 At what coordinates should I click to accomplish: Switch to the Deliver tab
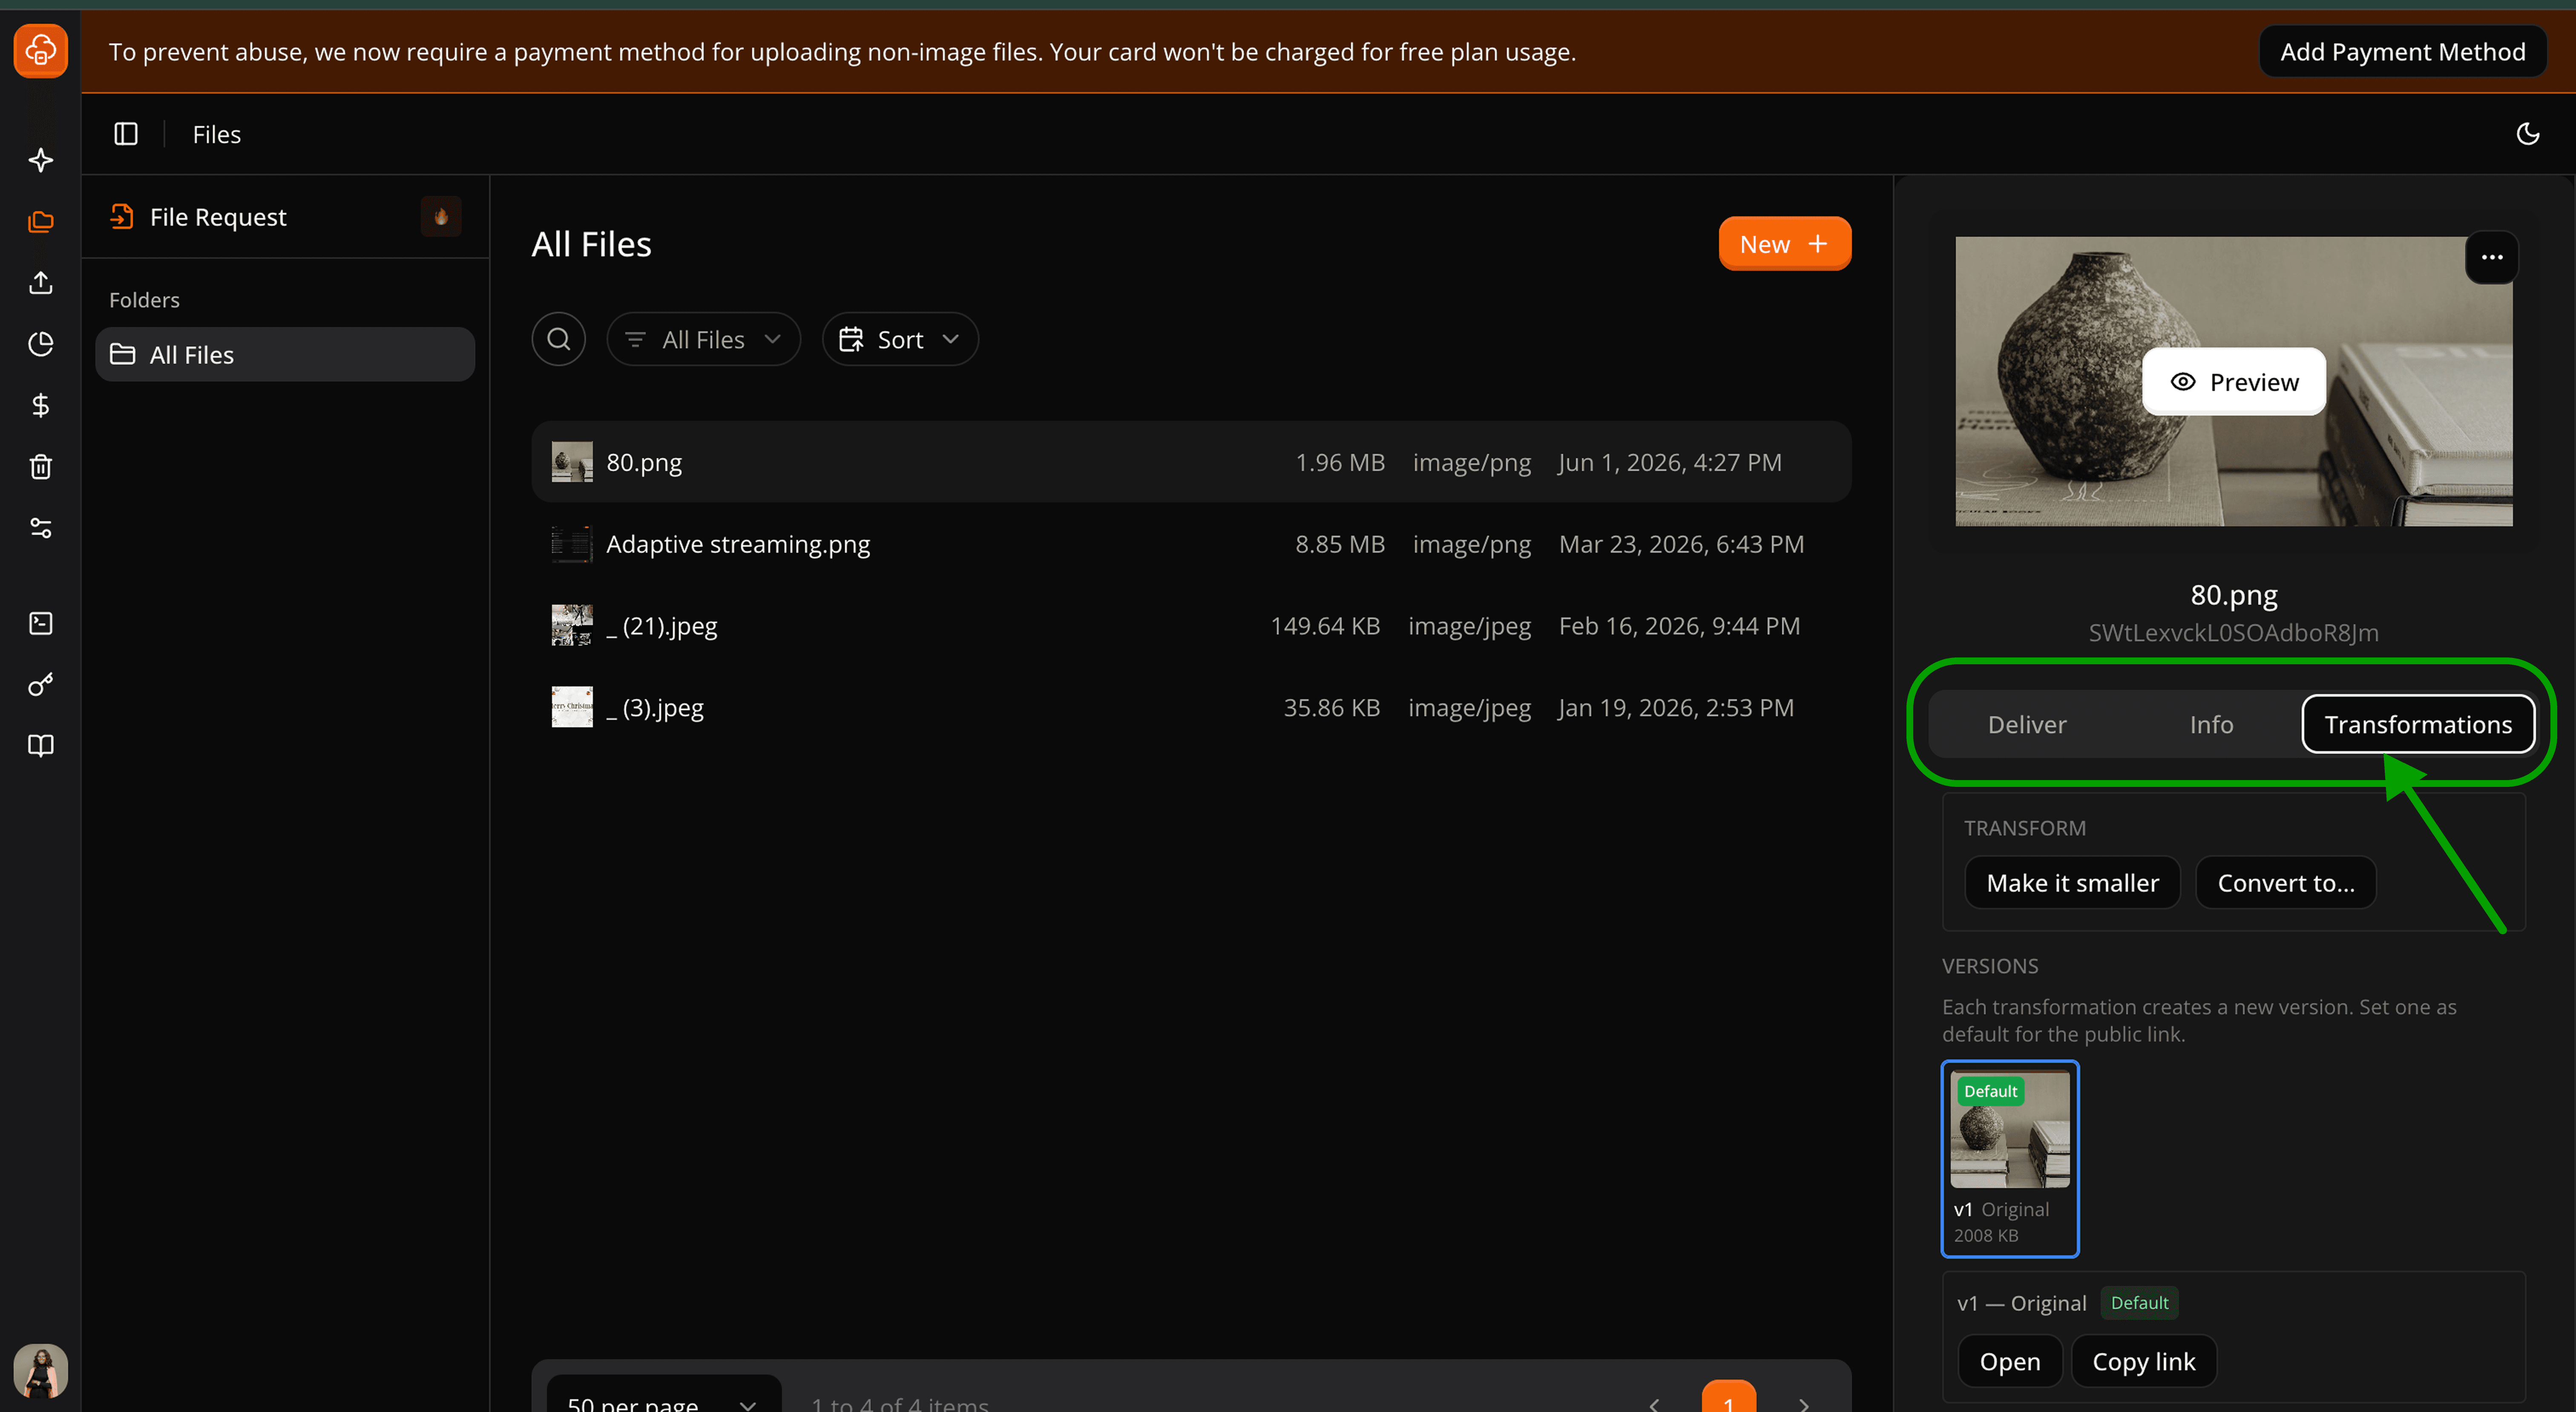(x=2026, y=724)
